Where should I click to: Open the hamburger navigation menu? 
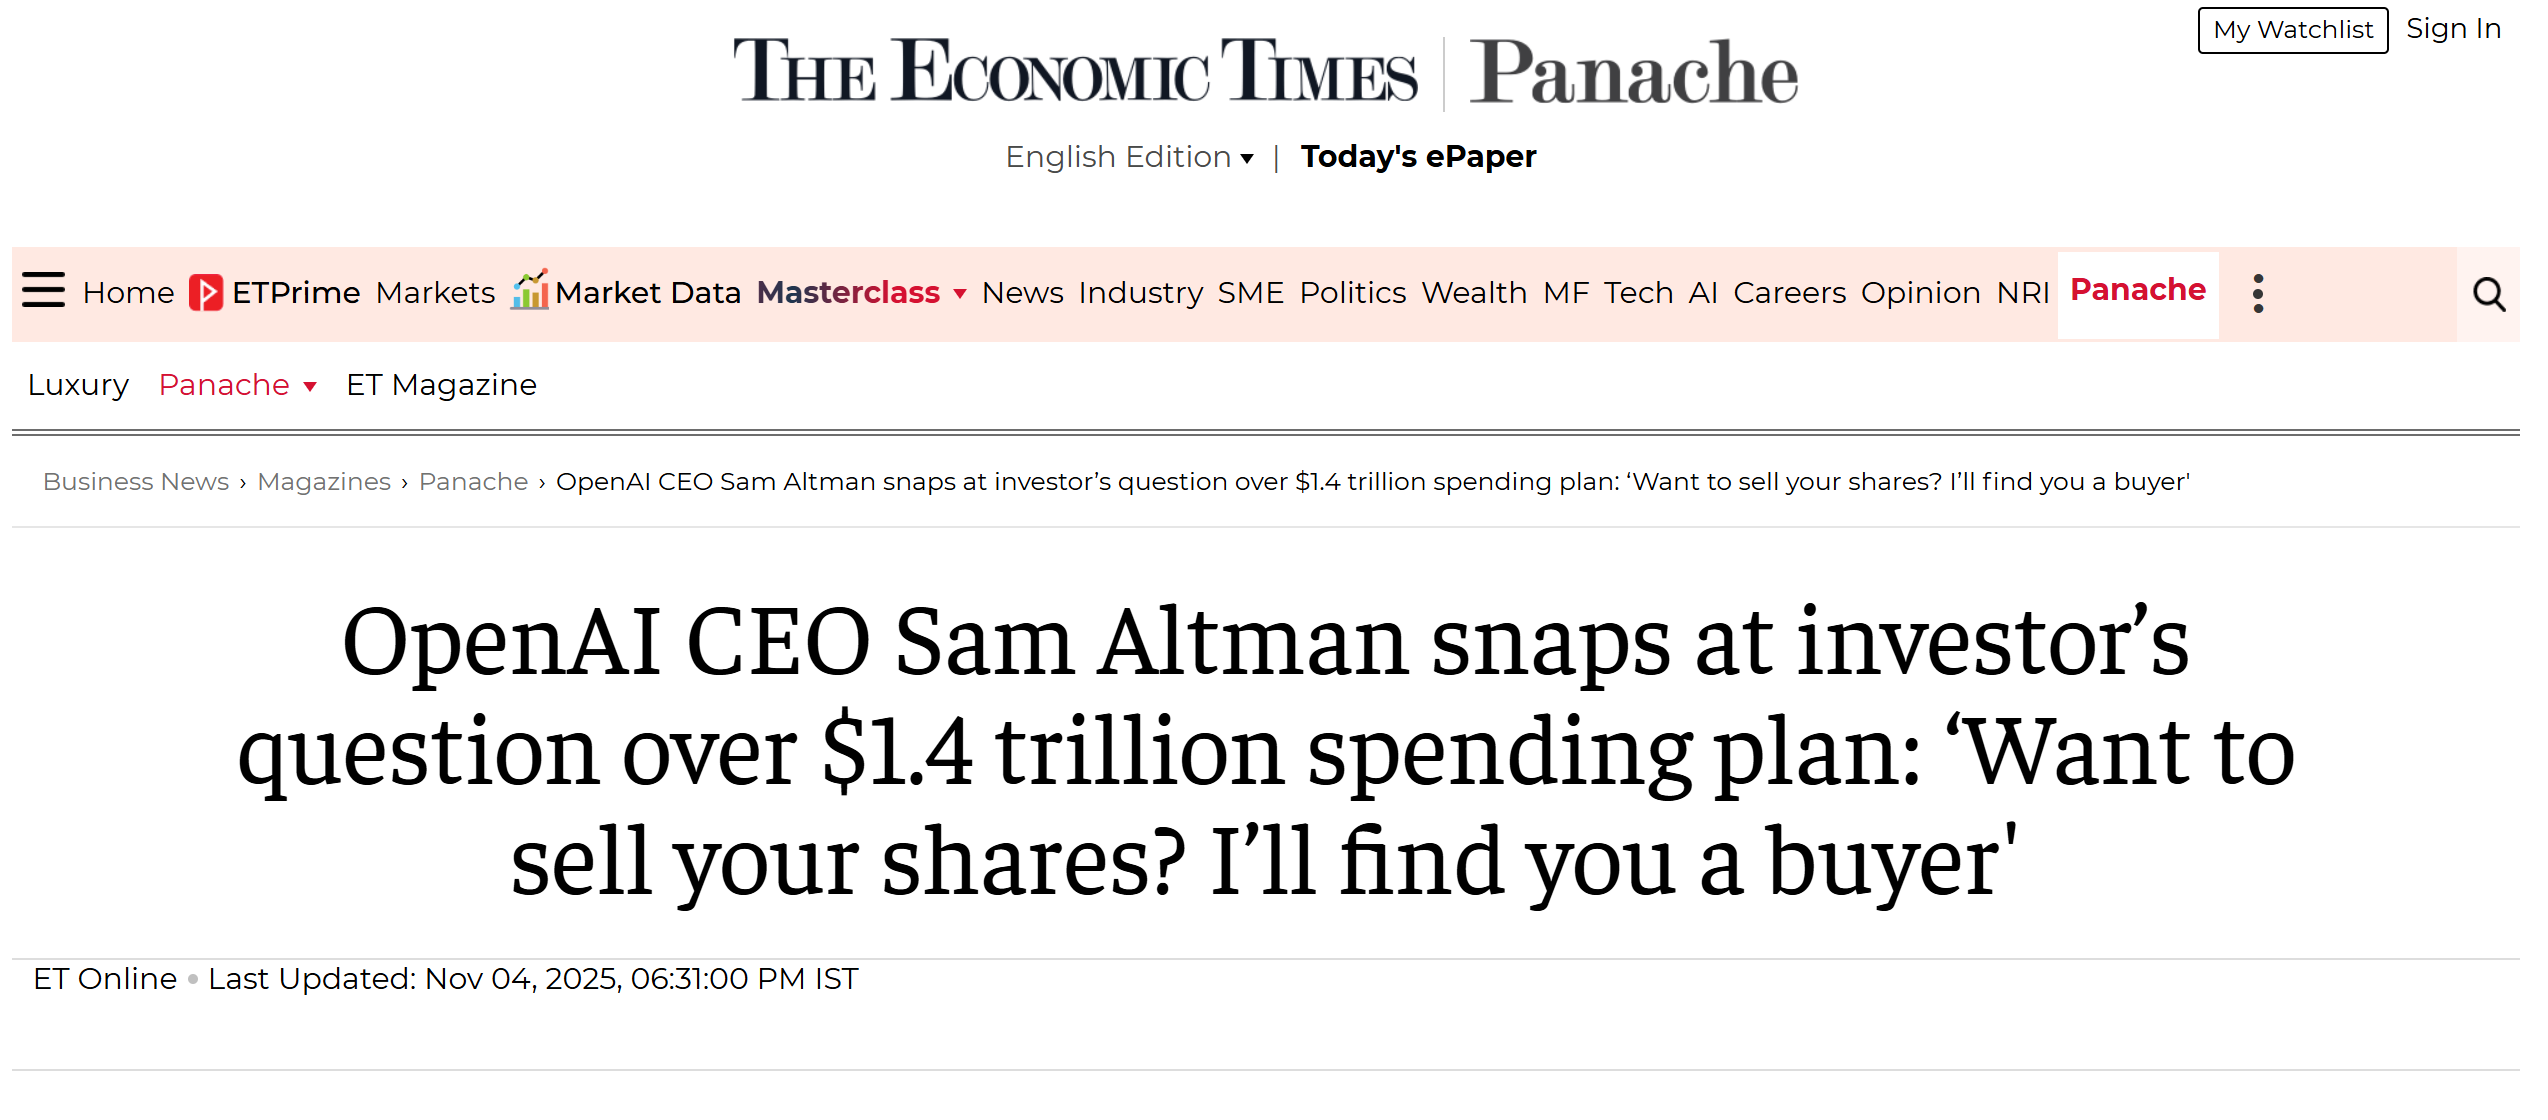[x=44, y=291]
